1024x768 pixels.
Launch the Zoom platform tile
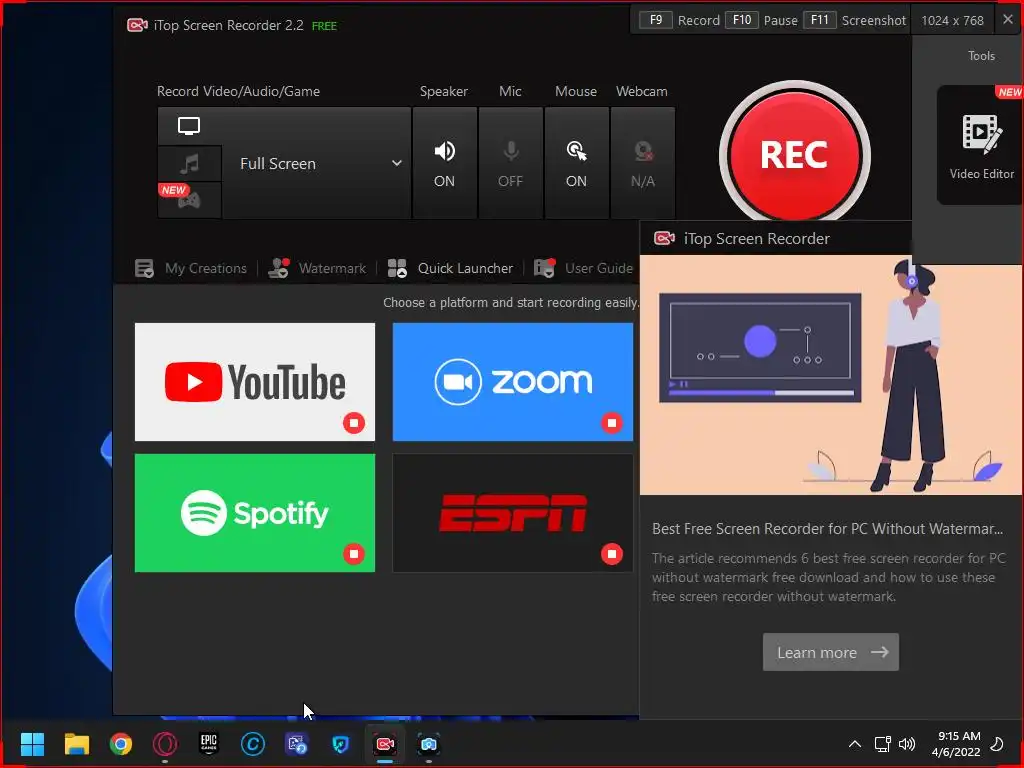[x=513, y=382]
